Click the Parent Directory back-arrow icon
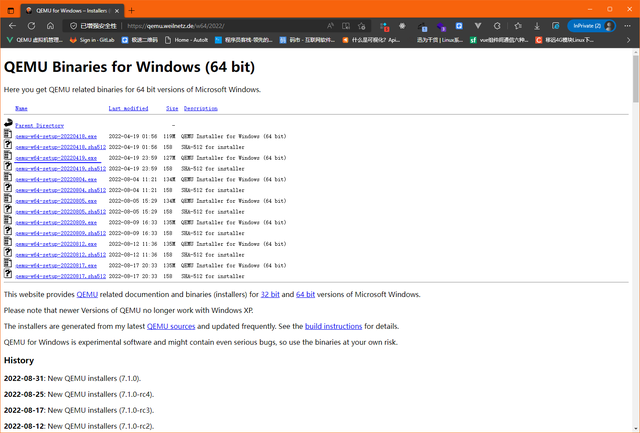The image size is (640, 433). pyautogui.click(x=8, y=122)
